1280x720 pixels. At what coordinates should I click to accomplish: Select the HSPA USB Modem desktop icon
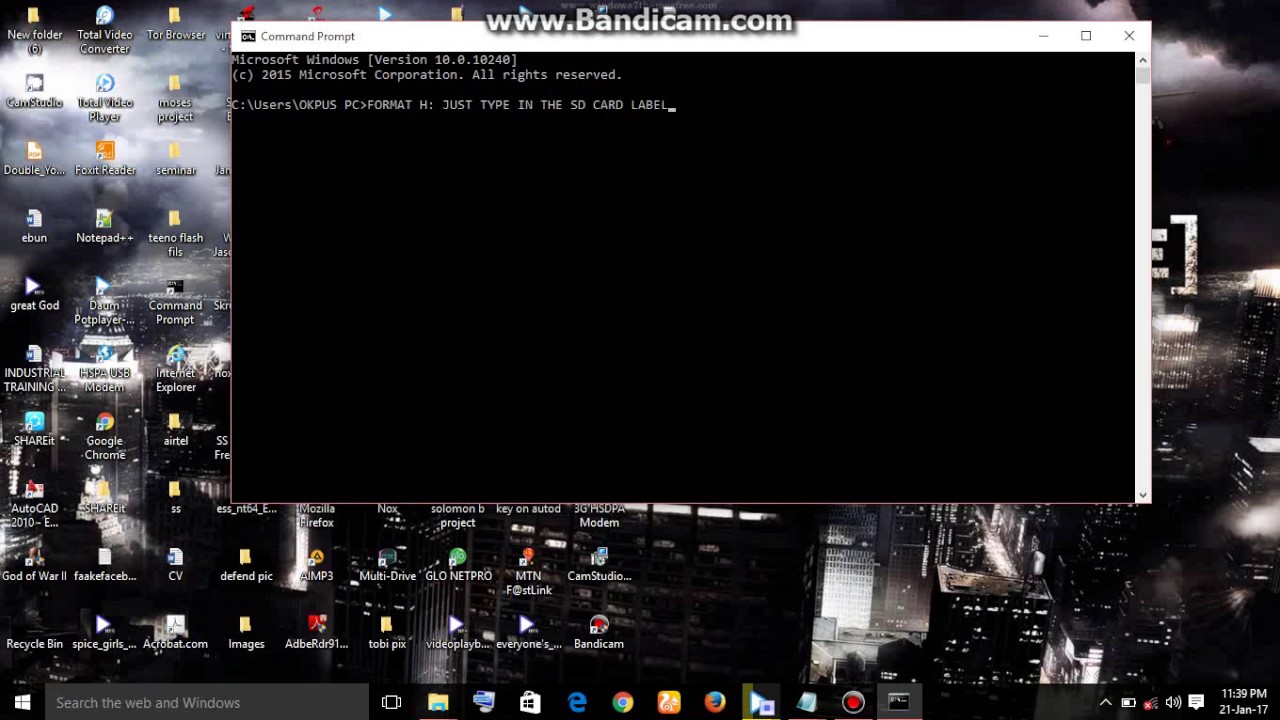[105, 370]
